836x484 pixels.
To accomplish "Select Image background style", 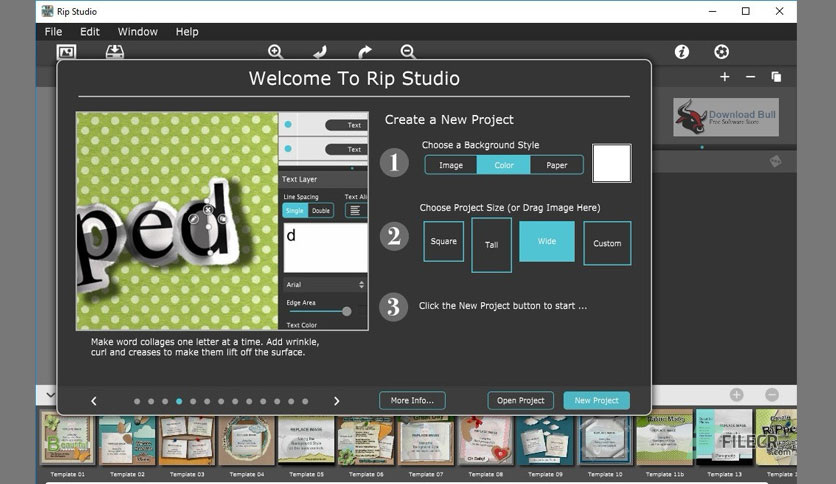I will coord(451,165).
